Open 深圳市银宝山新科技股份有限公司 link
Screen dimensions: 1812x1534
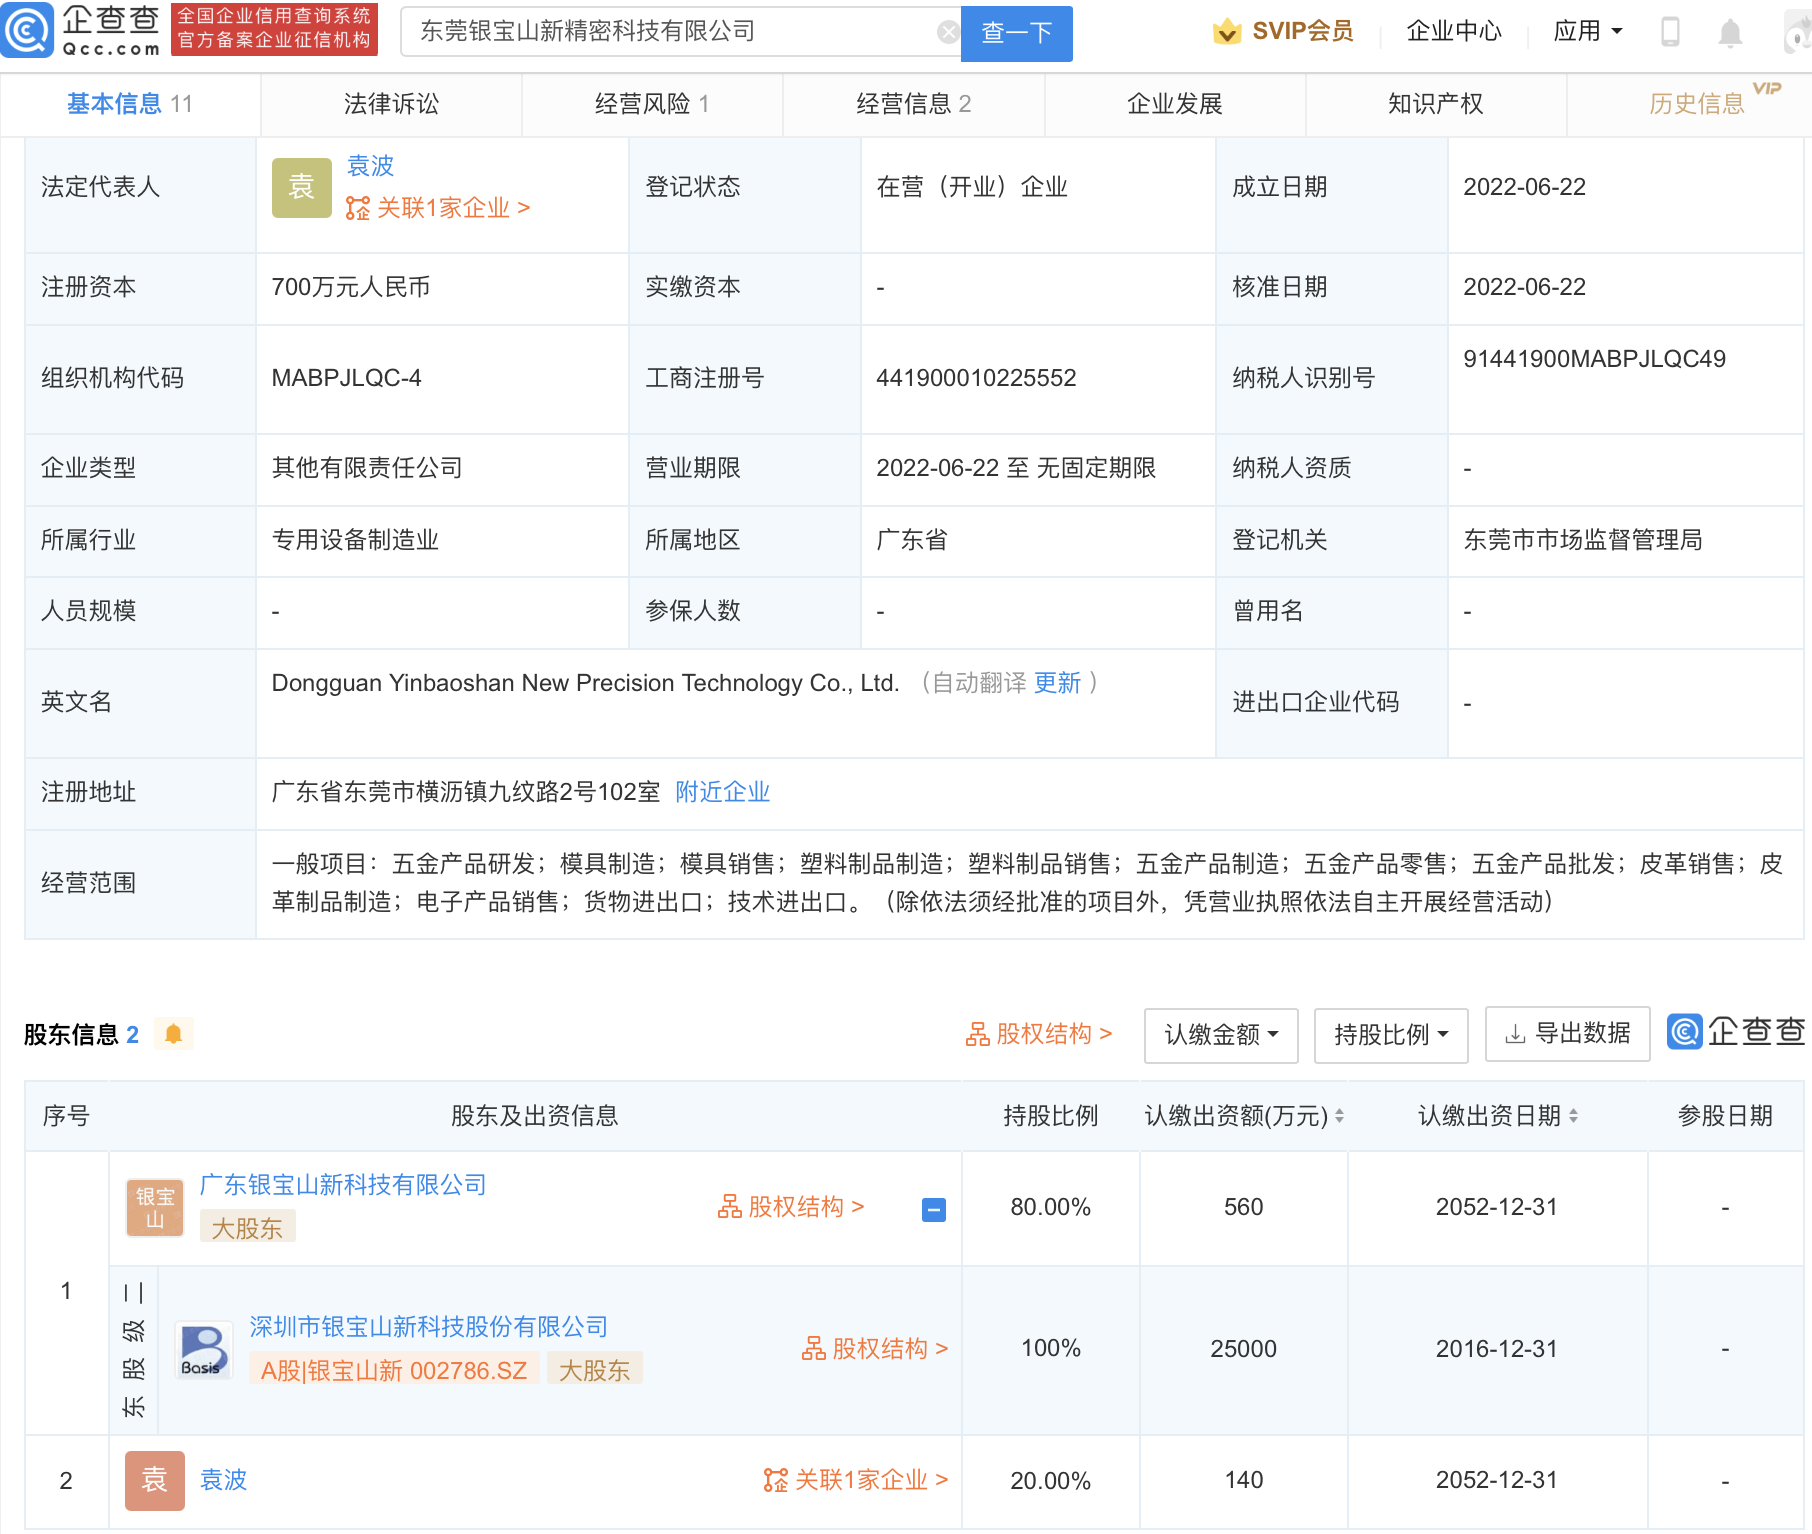coord(429,1327)
